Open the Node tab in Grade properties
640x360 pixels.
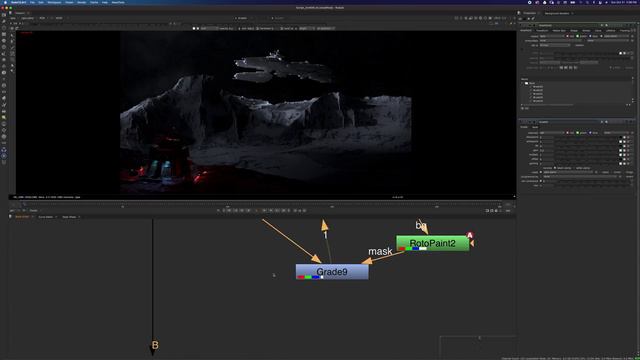pyautogui.click(x=535, y=127)
